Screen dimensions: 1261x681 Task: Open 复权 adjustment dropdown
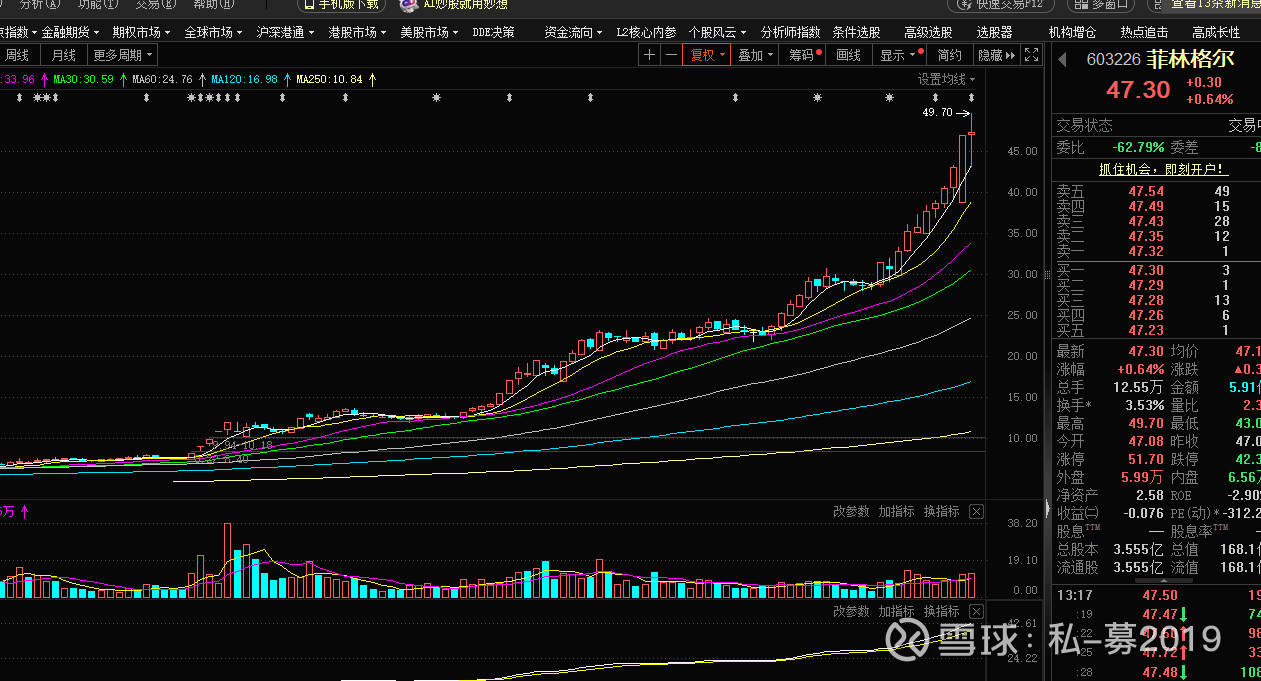pos(705,55)
